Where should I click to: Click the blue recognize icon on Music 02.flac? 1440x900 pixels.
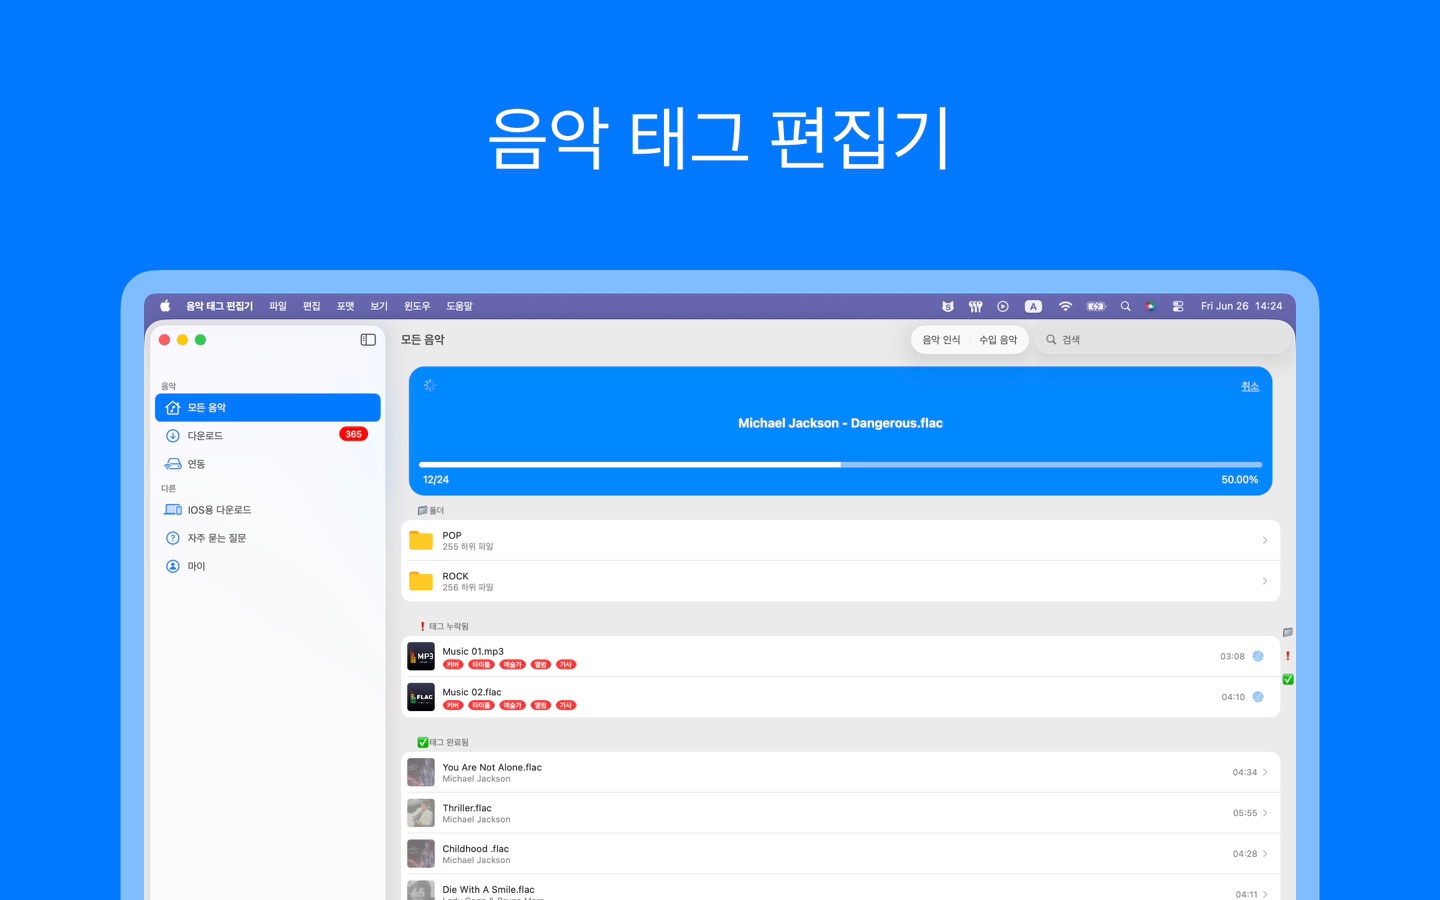[1258, 697]
